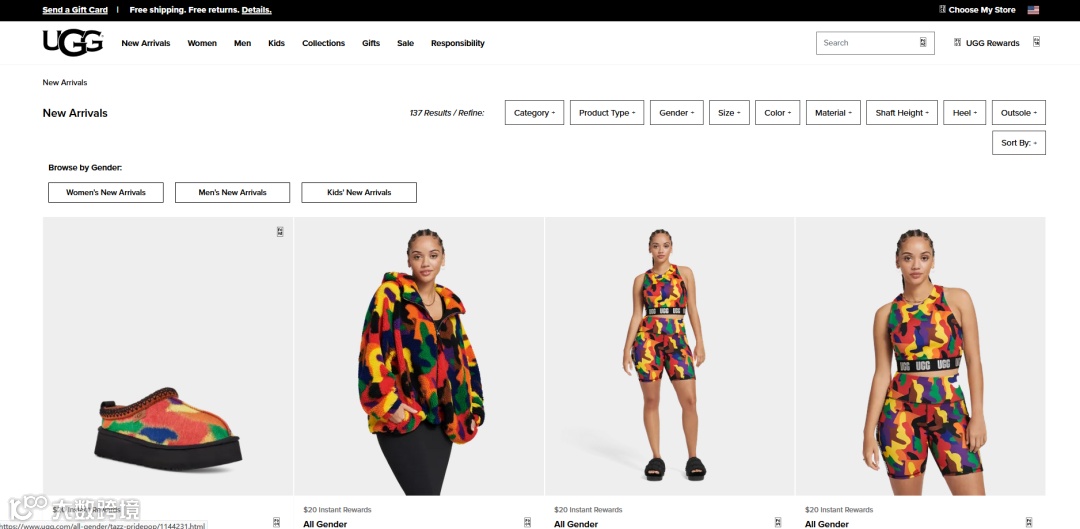Open the shopping cart icon

(x=1036, y=42)
